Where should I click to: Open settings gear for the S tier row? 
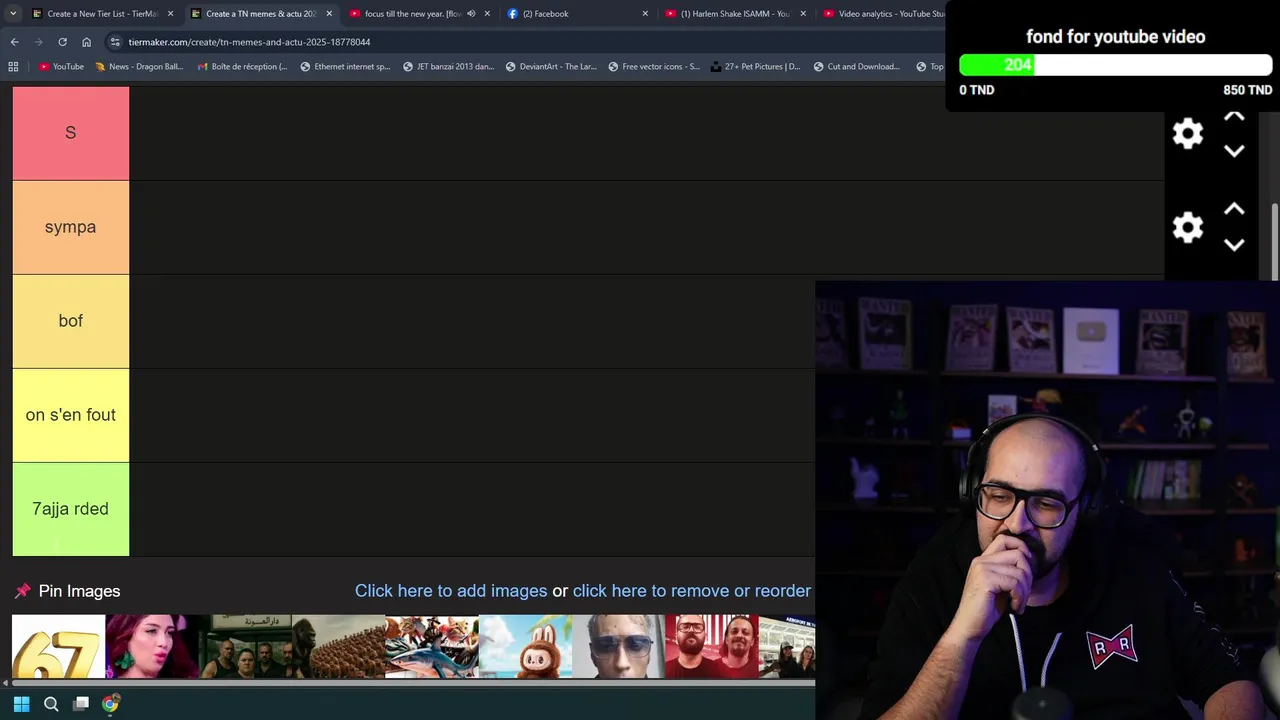point(1187,133)
